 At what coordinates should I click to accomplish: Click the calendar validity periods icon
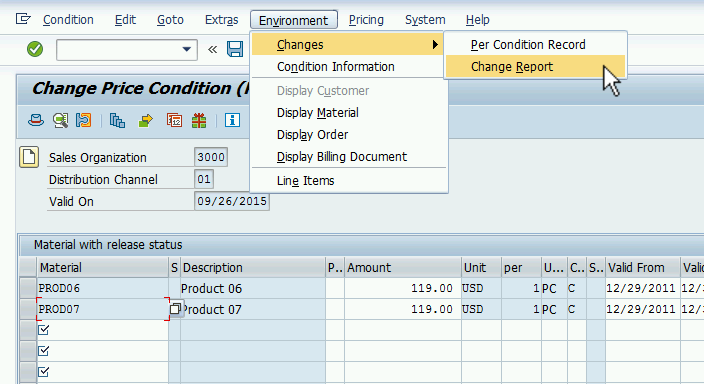tap(174, 120)
